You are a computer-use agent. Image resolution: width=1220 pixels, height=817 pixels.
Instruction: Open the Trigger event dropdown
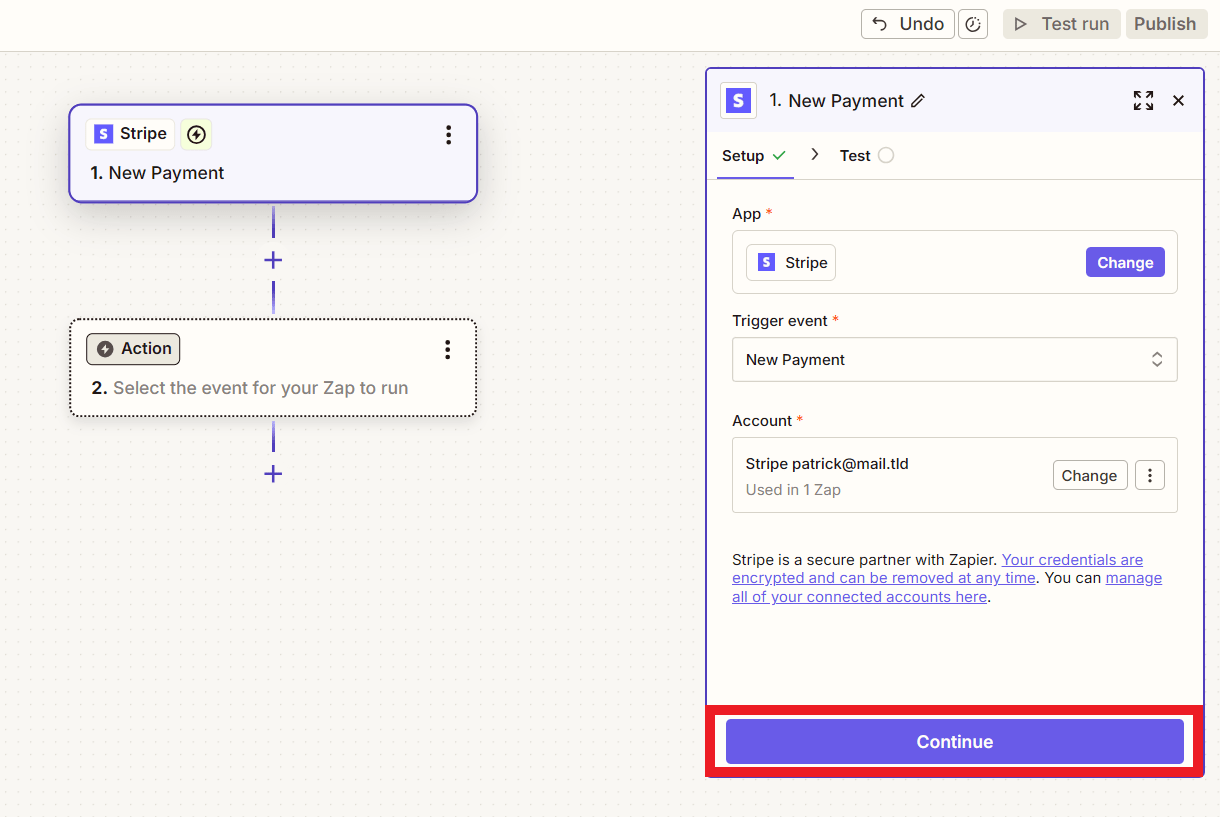tap(954, 360)
